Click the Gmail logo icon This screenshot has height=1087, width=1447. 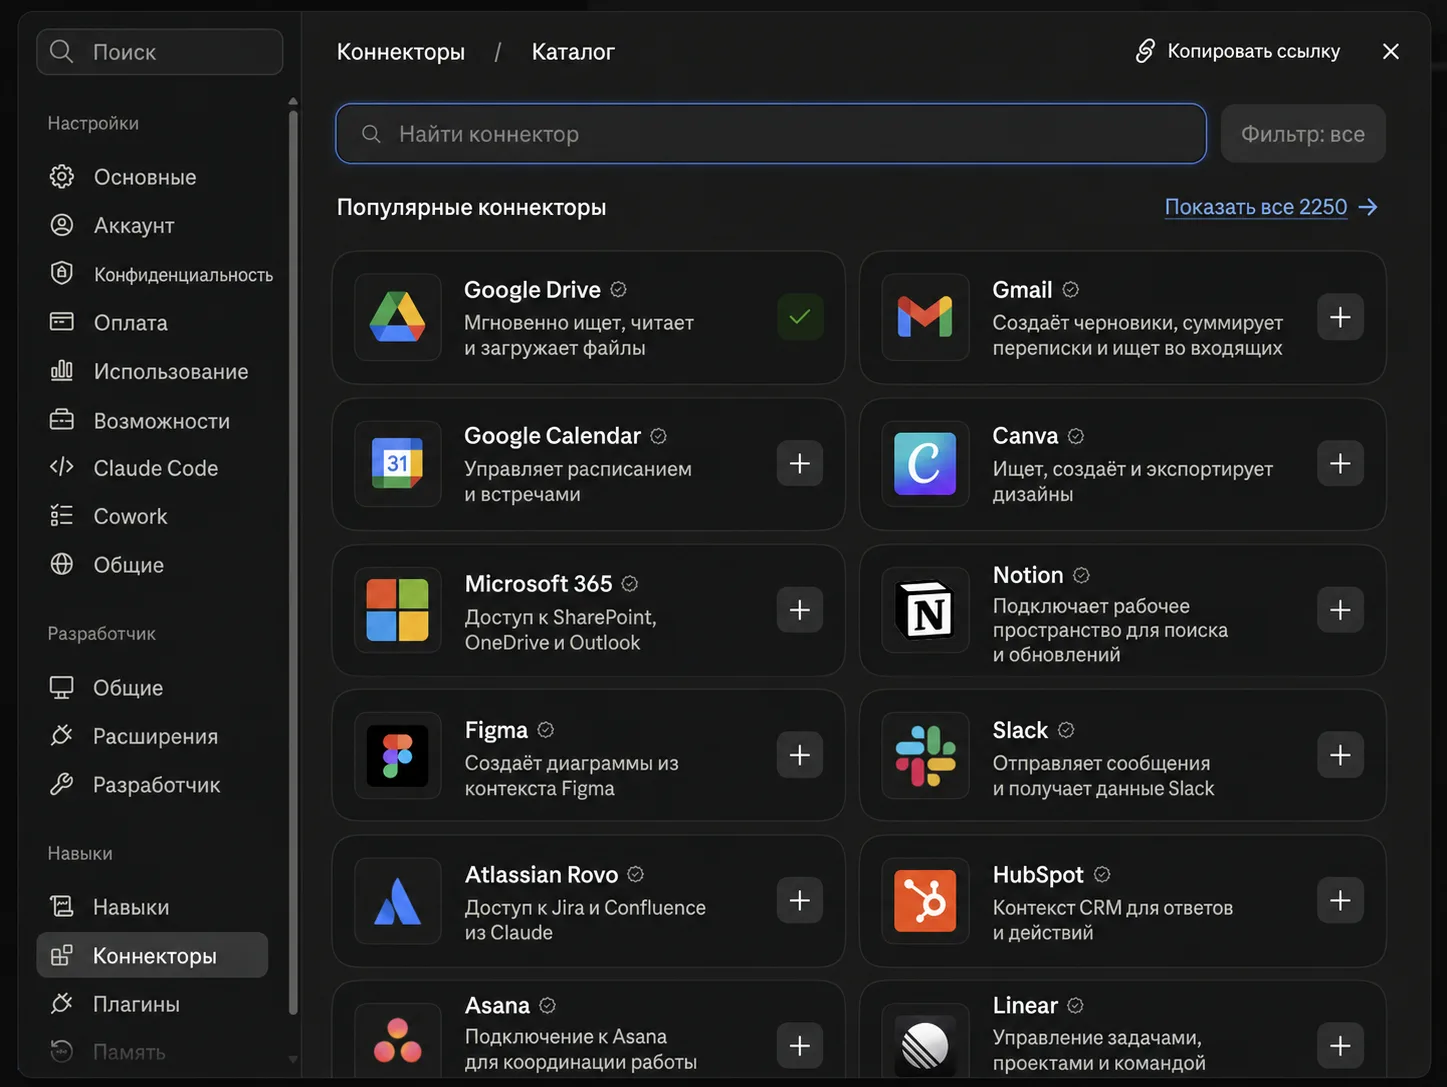(x=925, y=317)
